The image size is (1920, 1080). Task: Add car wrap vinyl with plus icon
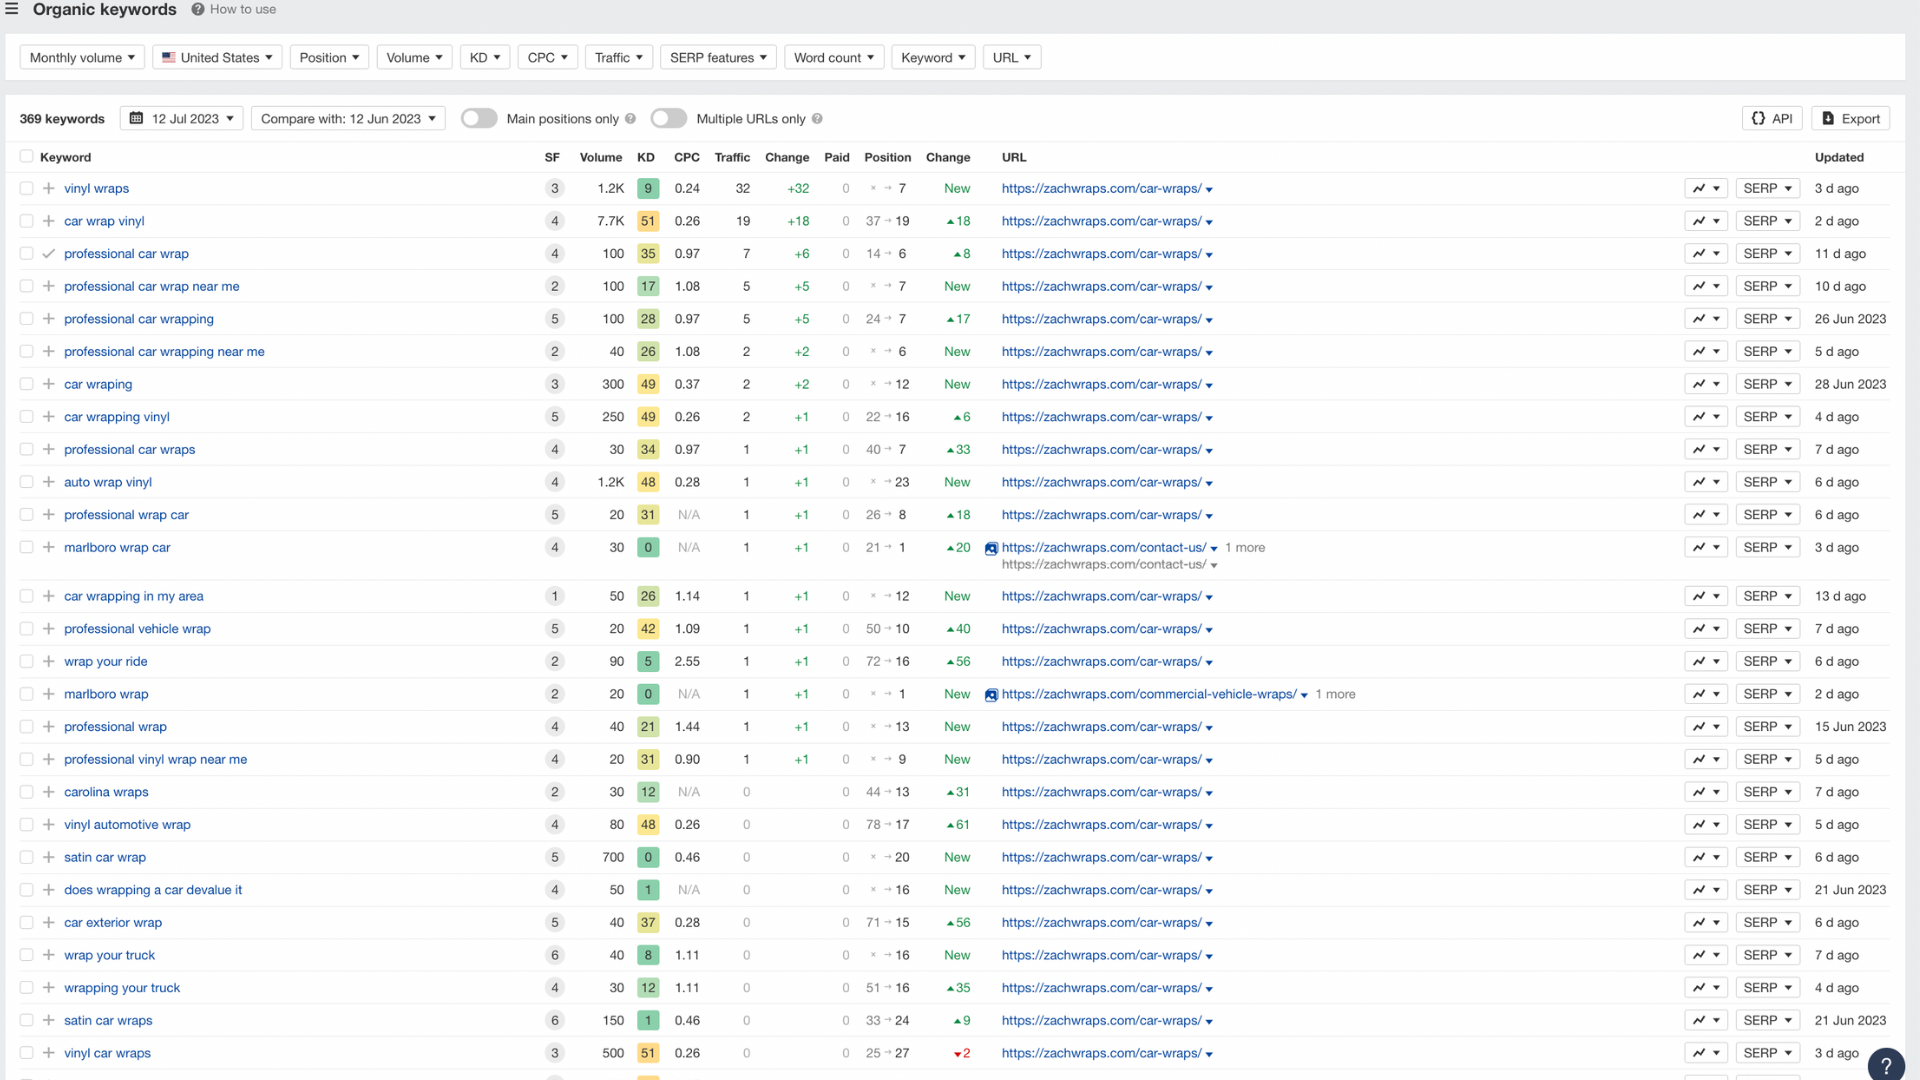[x=48, y=221]
